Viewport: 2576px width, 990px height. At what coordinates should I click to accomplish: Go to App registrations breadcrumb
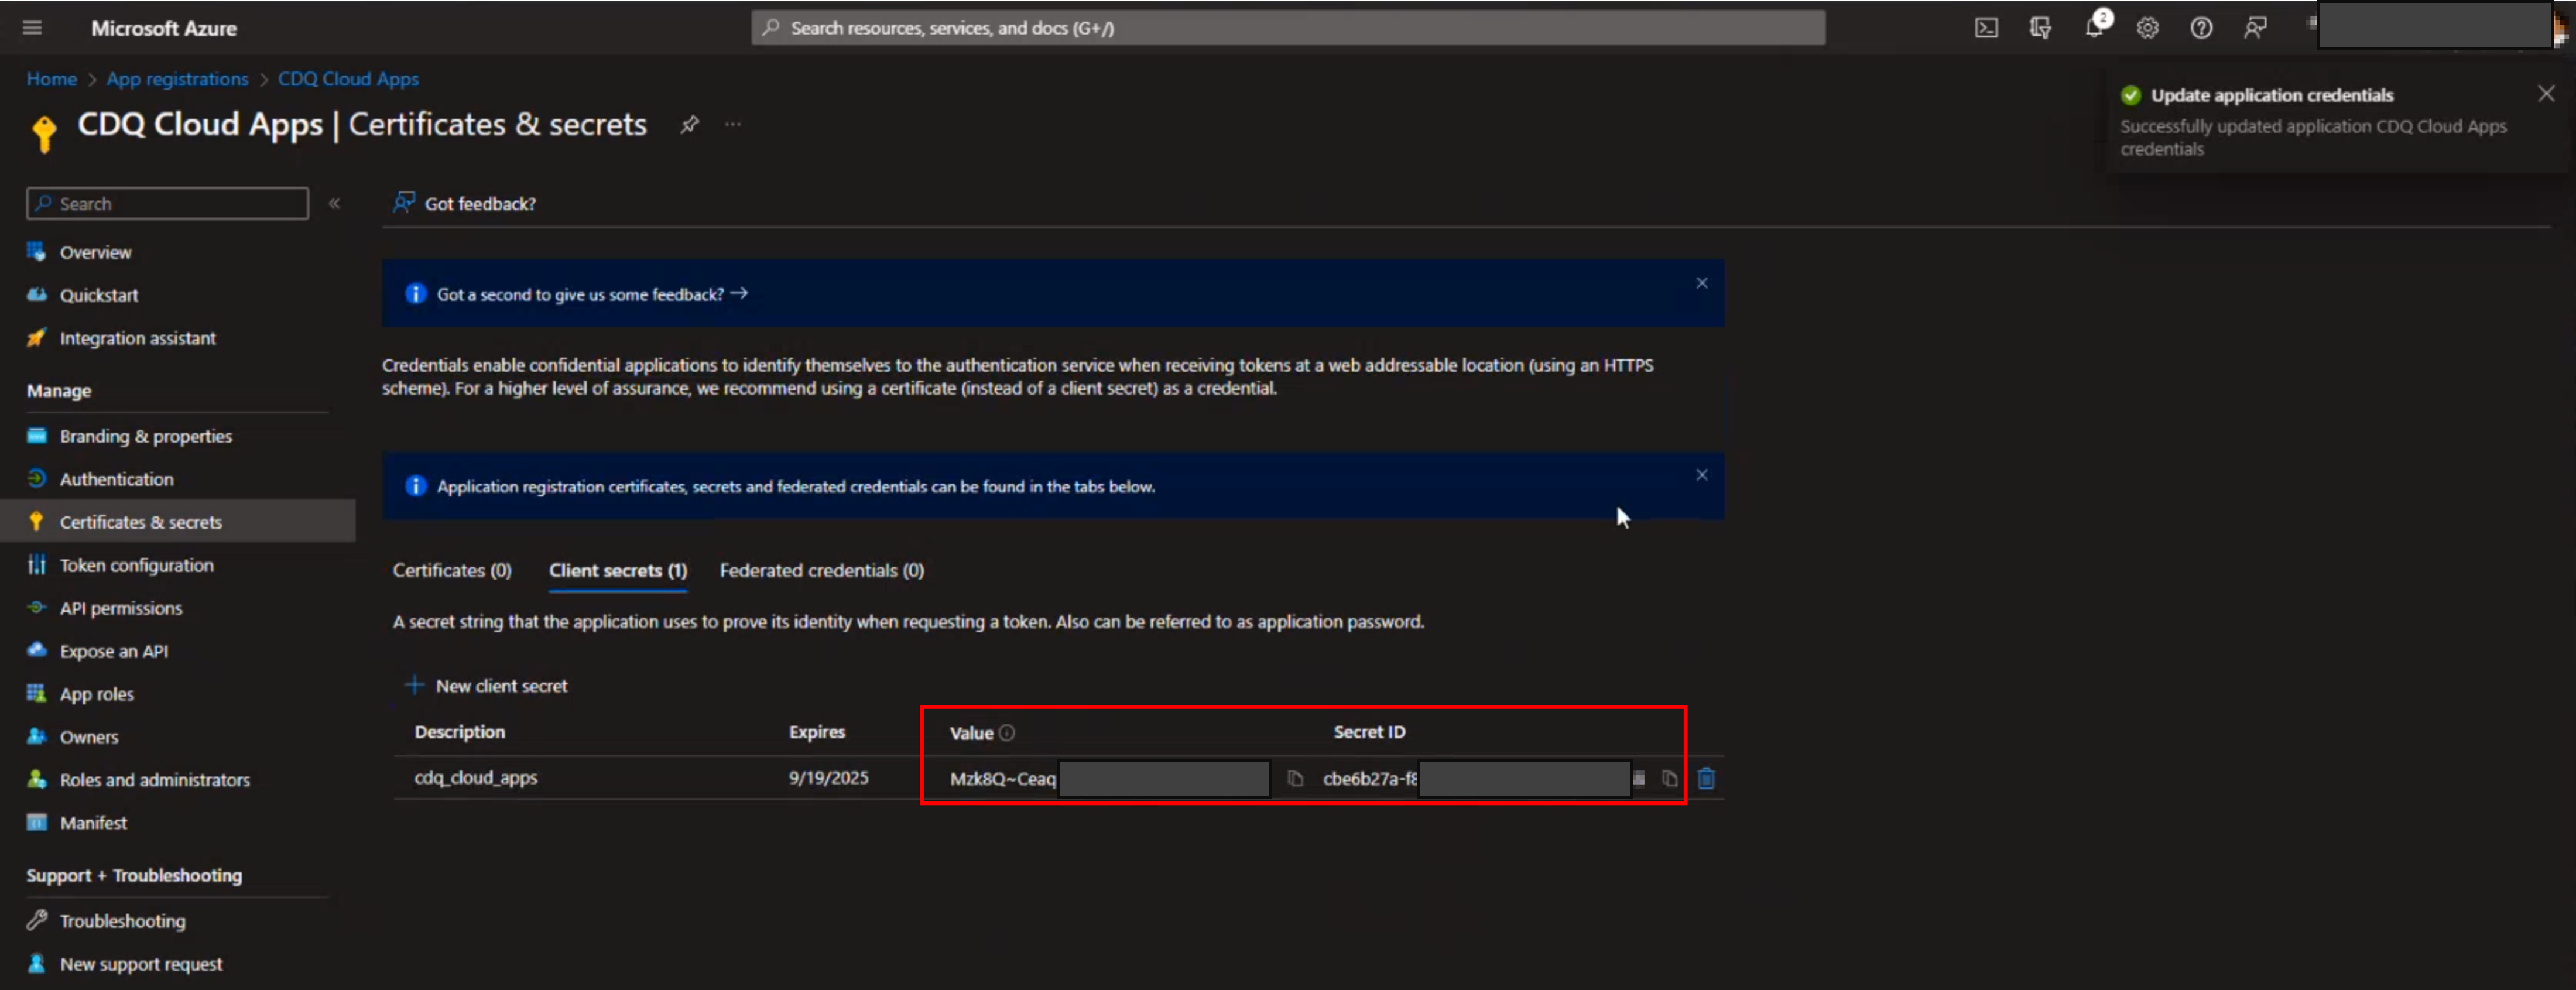[x=177, y=79]
